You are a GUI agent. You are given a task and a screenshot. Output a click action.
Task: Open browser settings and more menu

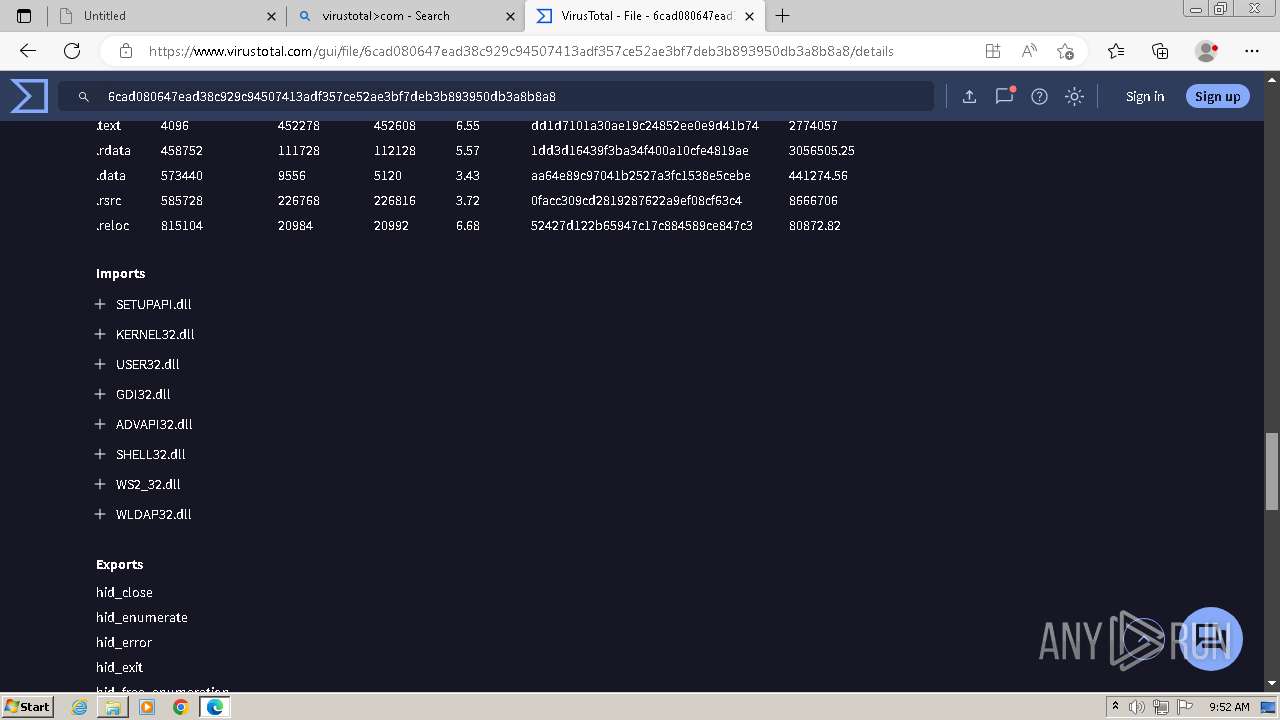coord(1252,51)
